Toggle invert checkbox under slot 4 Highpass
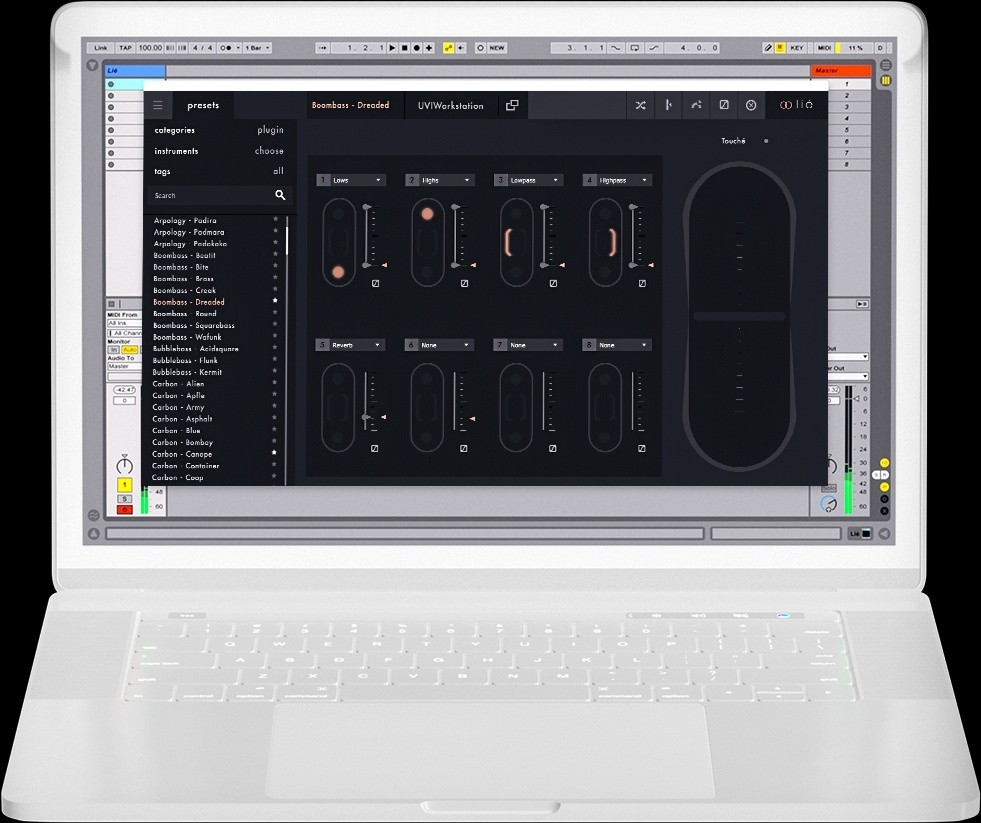The height and width of the screenshot is (823, 981). 642,284
